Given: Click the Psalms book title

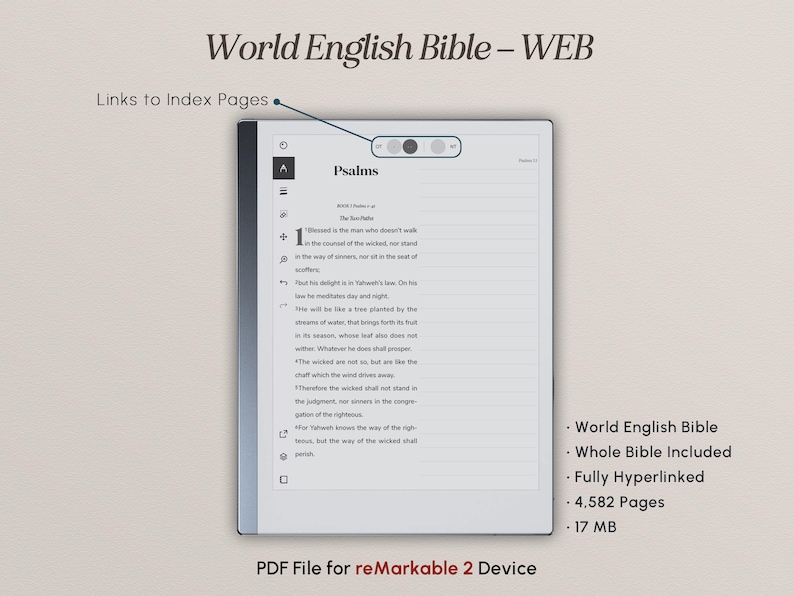Looking at the screenshot, I should tap(356, 171).
